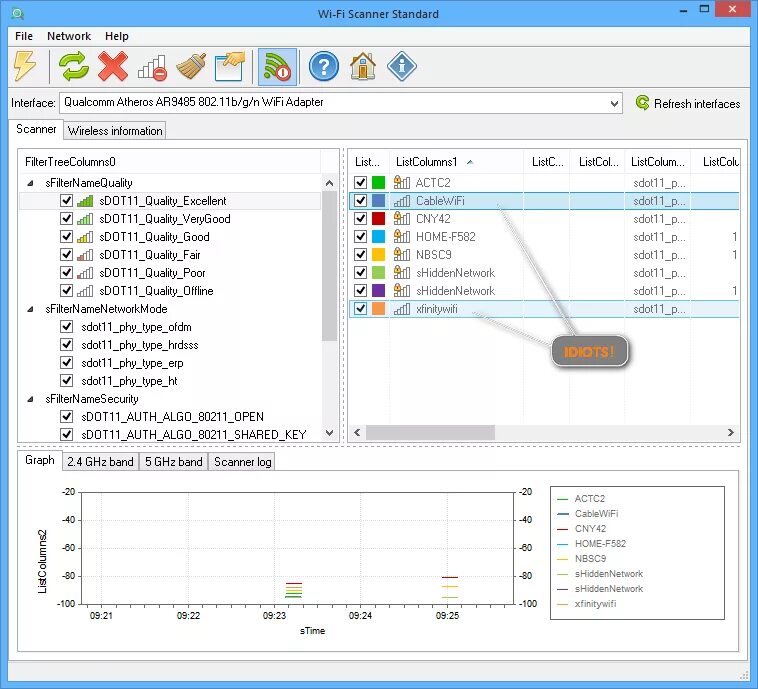
Task: Open the File menu
Action: tap(24, 36)
